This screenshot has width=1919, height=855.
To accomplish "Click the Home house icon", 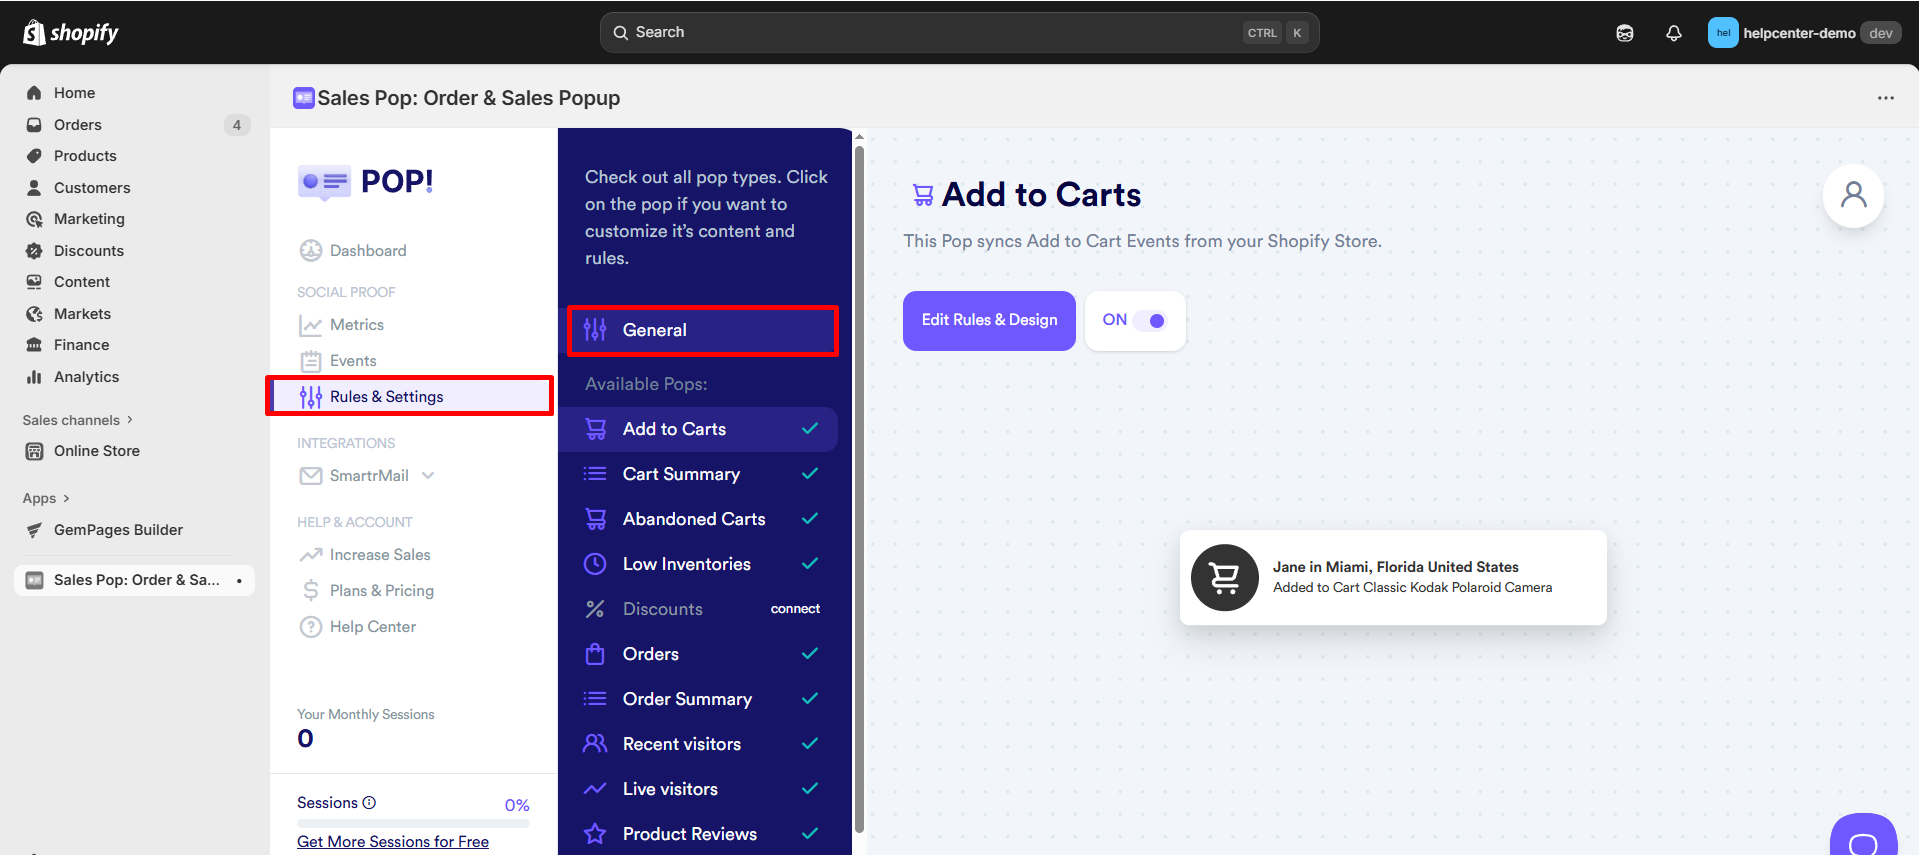I will [34, 93].
